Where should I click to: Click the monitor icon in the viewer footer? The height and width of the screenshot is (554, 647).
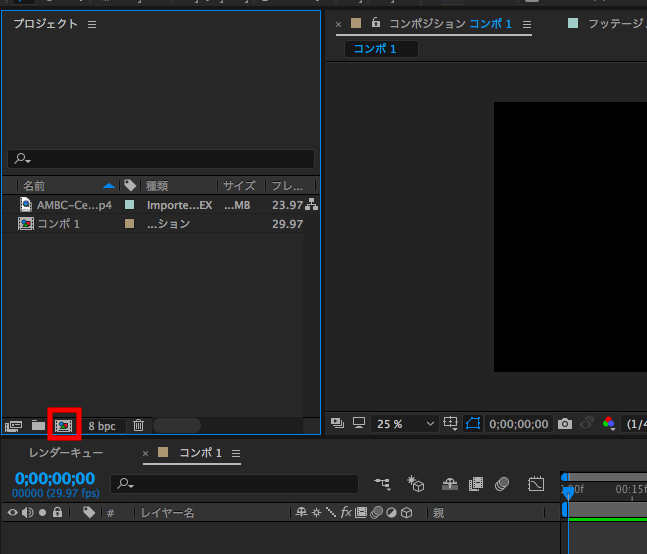pos(359,423)
